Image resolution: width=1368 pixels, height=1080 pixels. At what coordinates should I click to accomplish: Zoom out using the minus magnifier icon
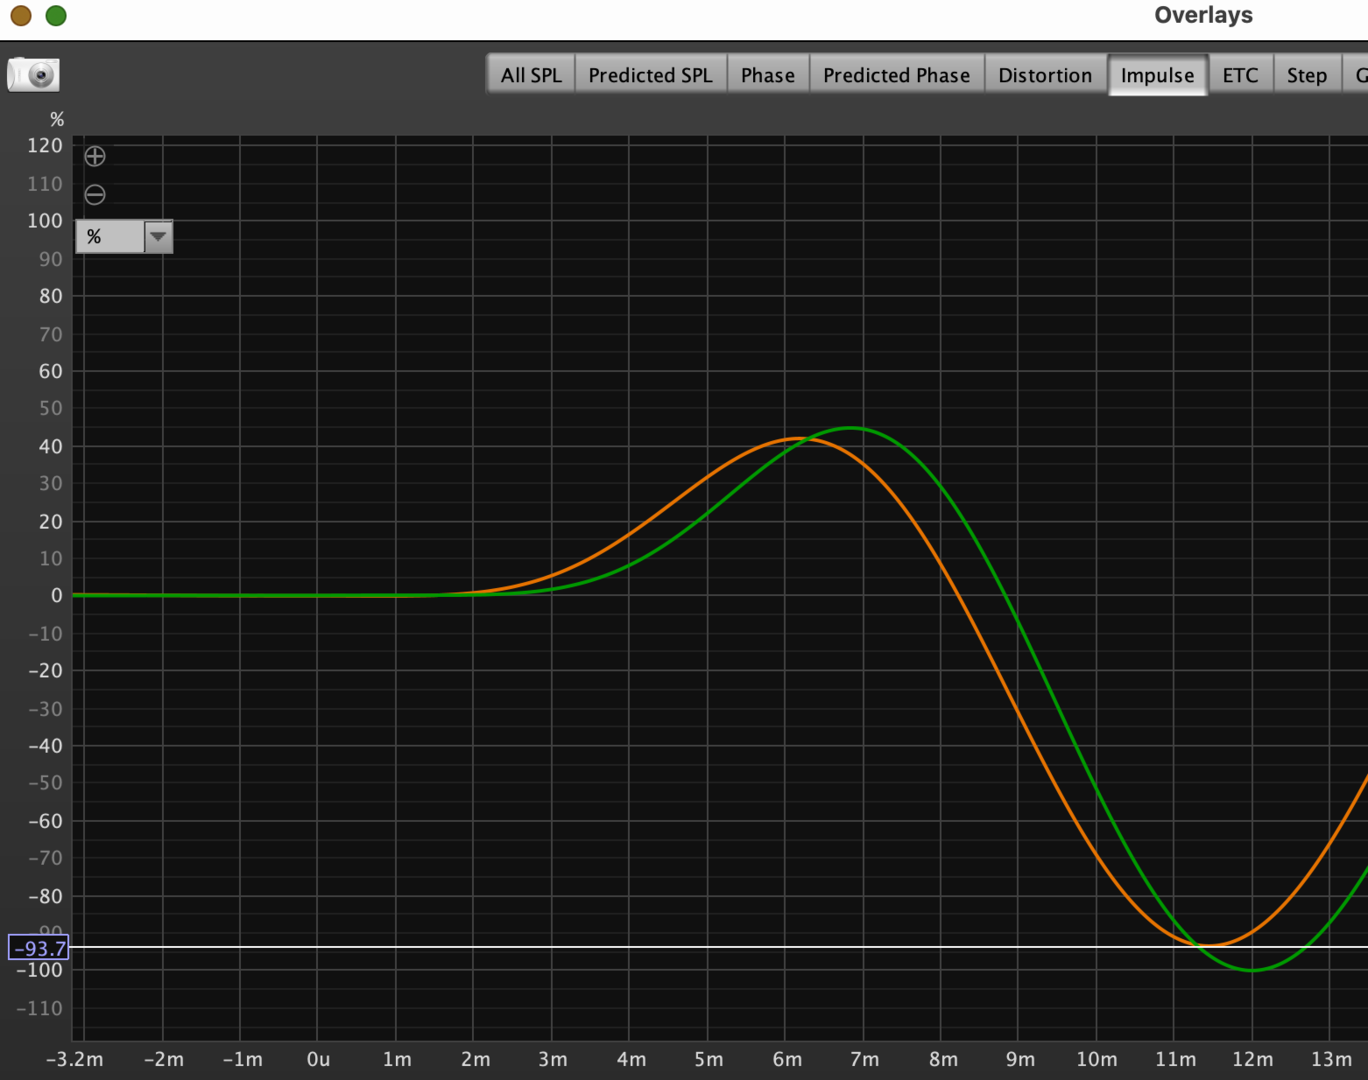[x=95, y=194]
